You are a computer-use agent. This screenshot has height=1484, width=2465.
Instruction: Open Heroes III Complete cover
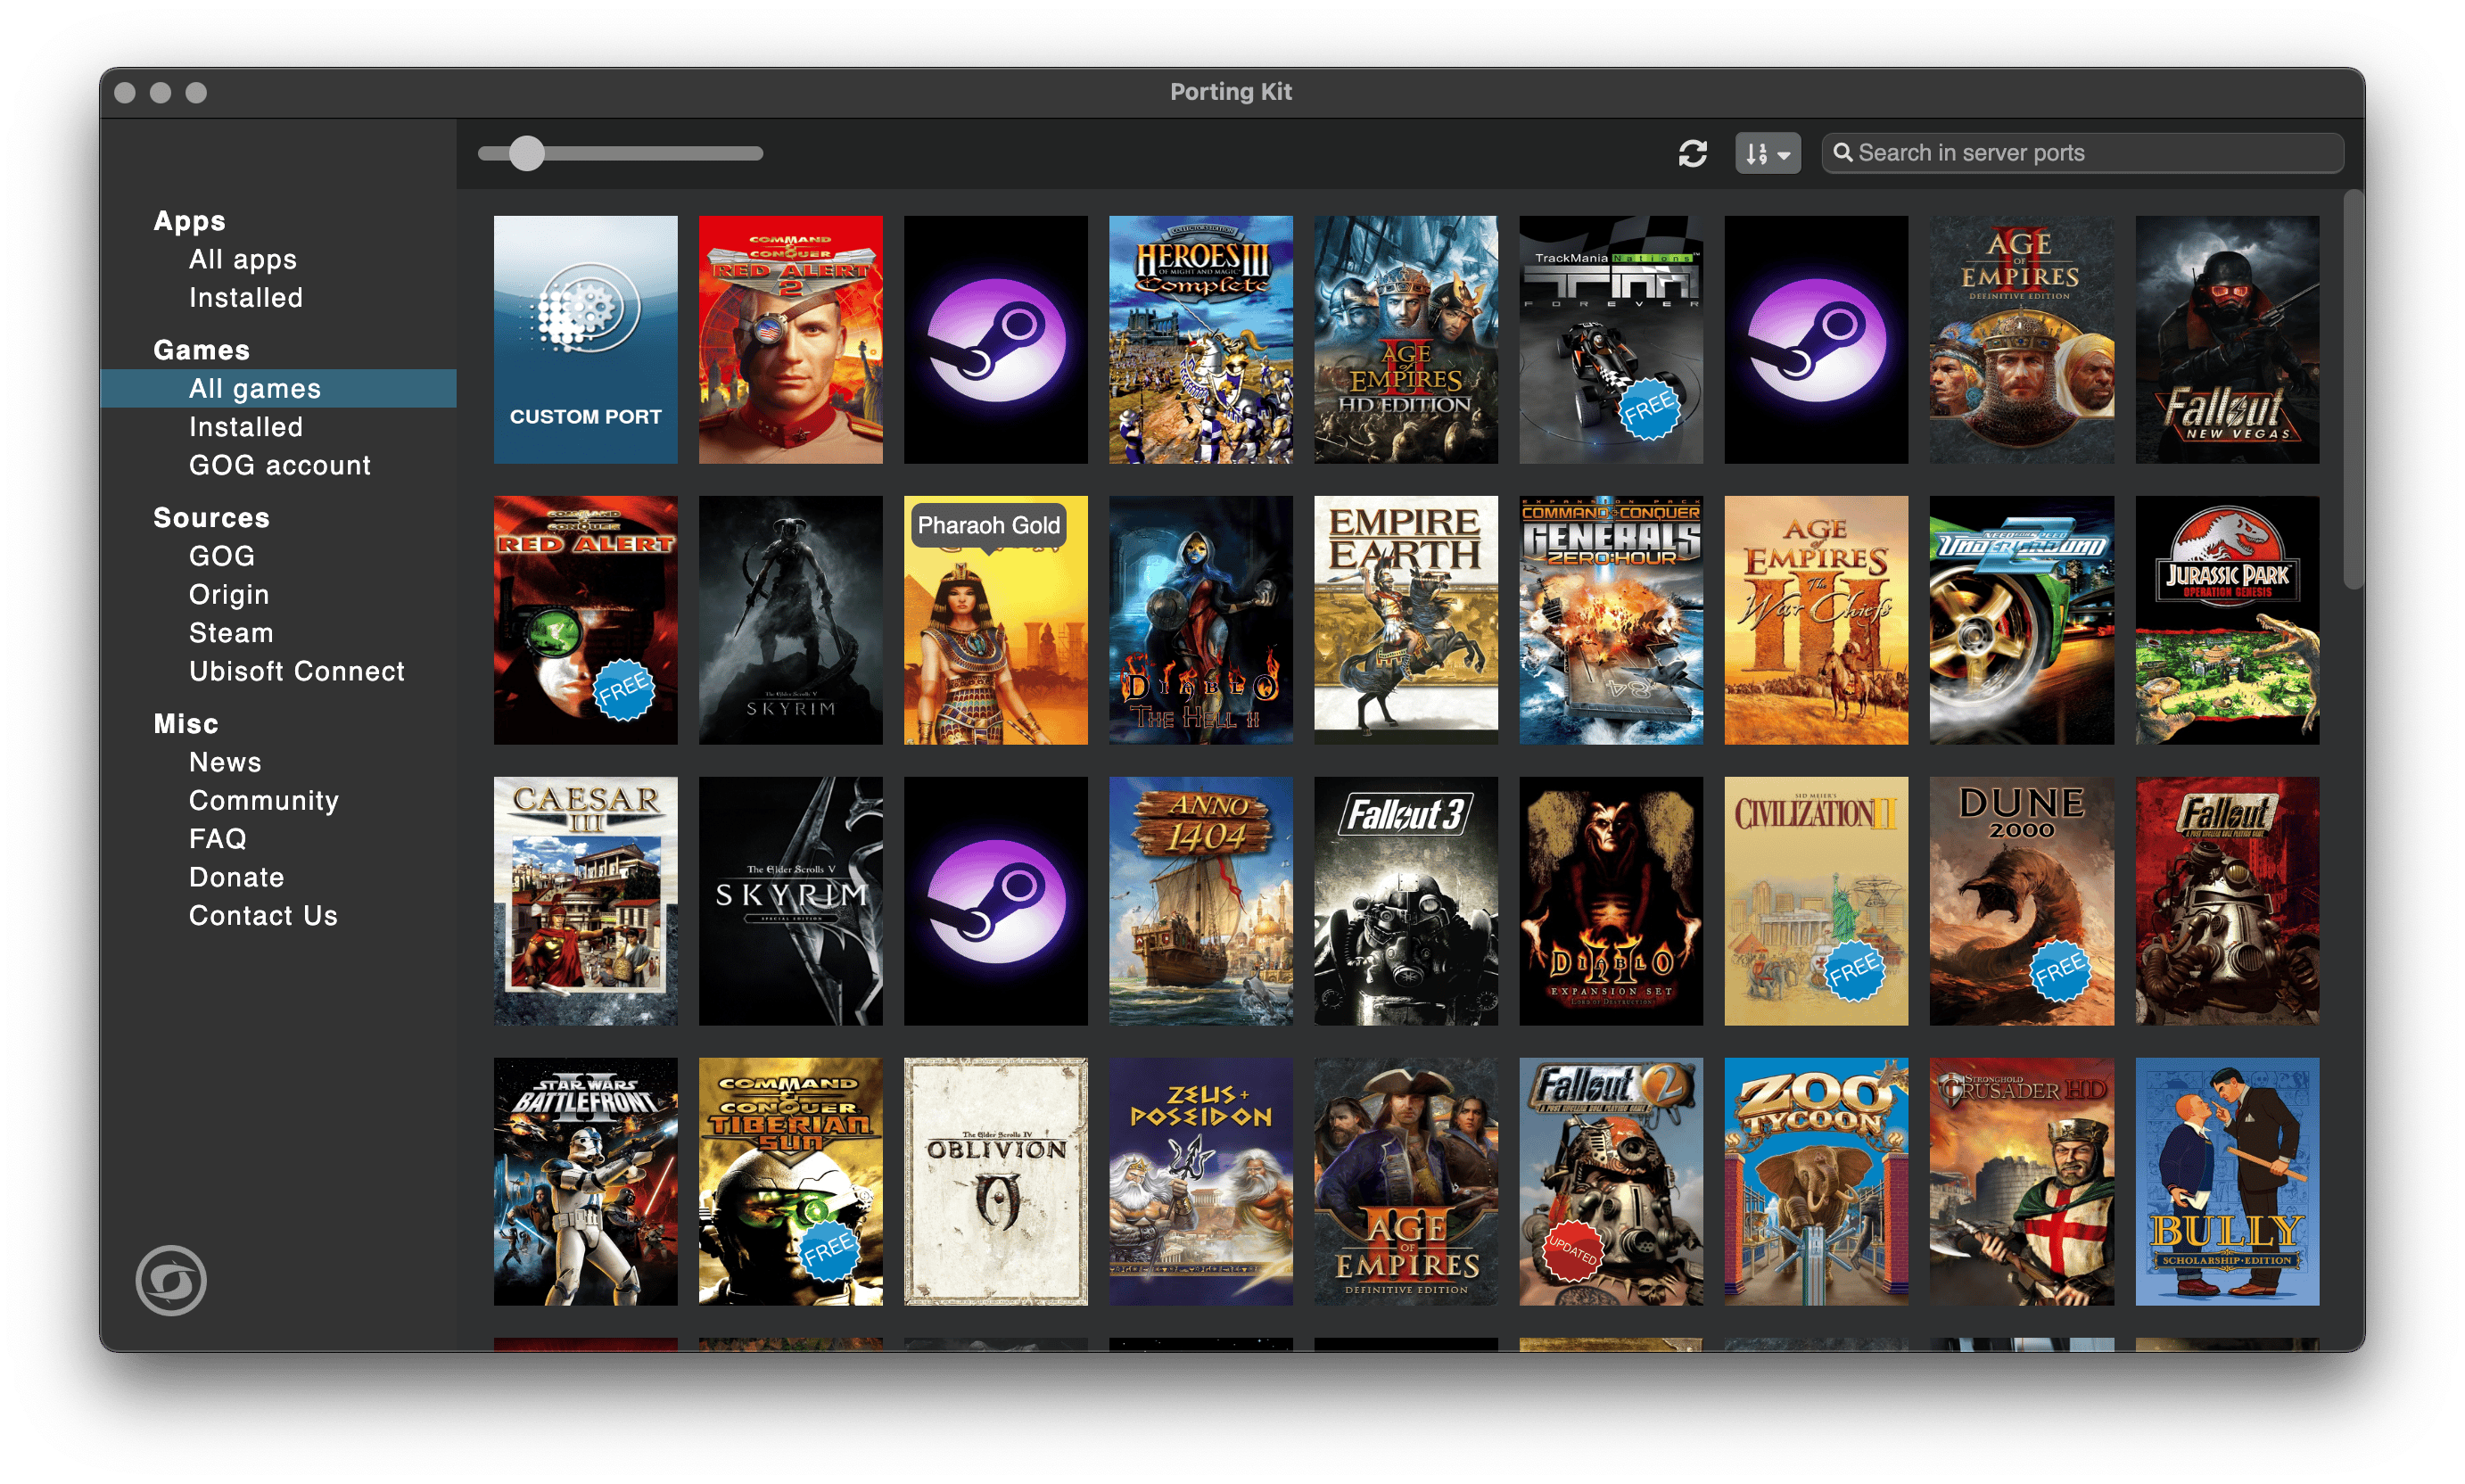[x=1200, y=339]
